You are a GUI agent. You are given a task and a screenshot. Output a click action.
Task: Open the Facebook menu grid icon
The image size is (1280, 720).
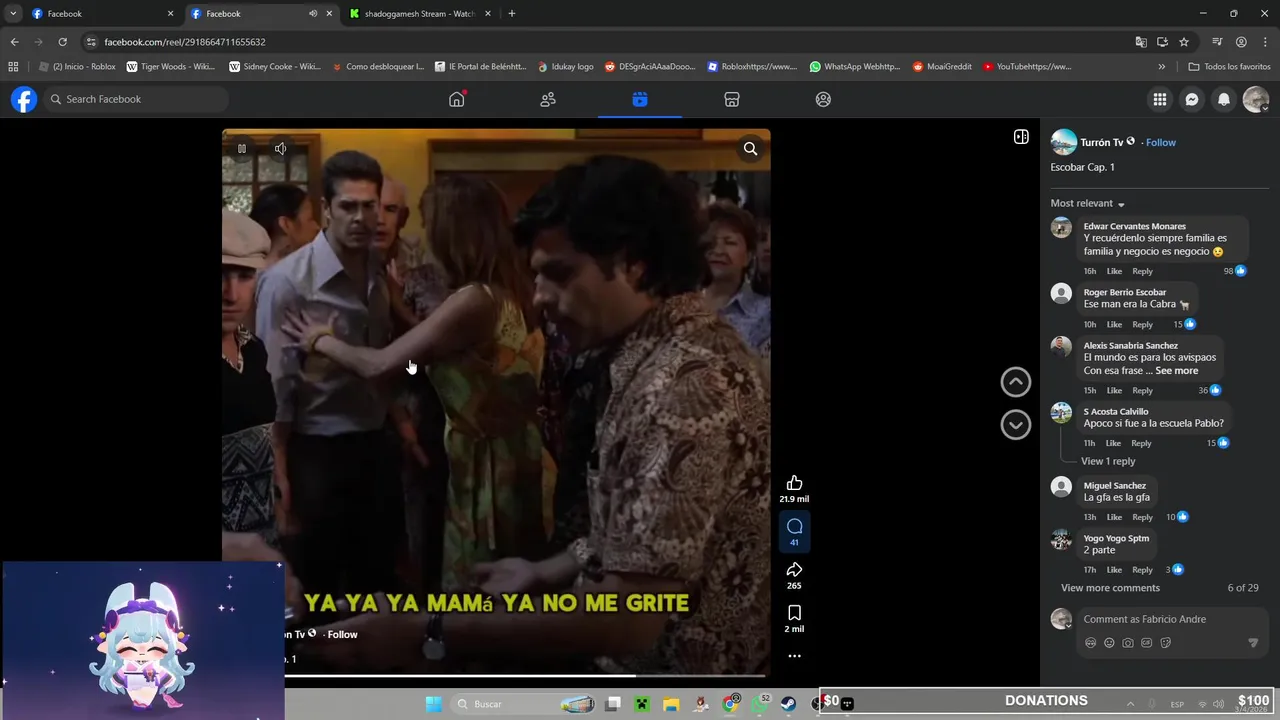point(1160,99)
